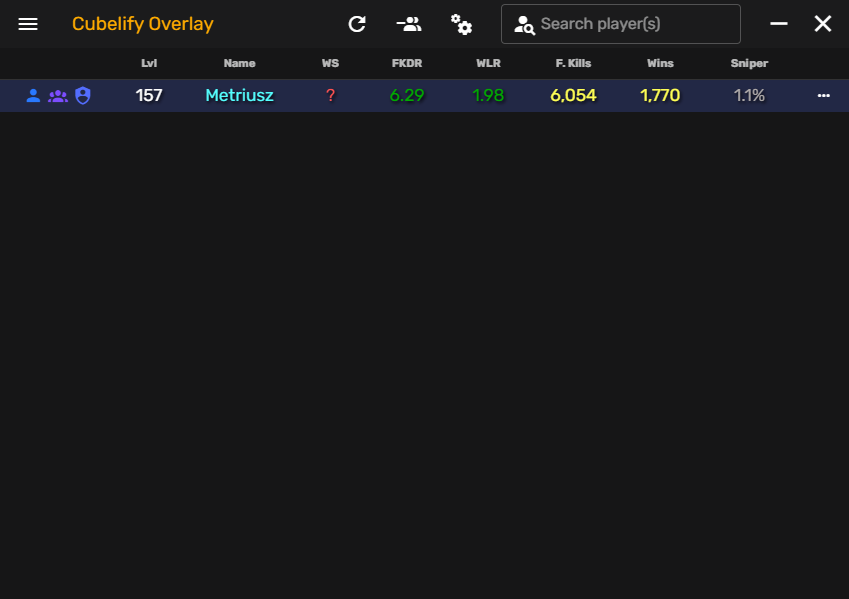The height and width of the screenshot is (599, 849).
Task: Sort by the WLR column header
Action: pos(488,63)
